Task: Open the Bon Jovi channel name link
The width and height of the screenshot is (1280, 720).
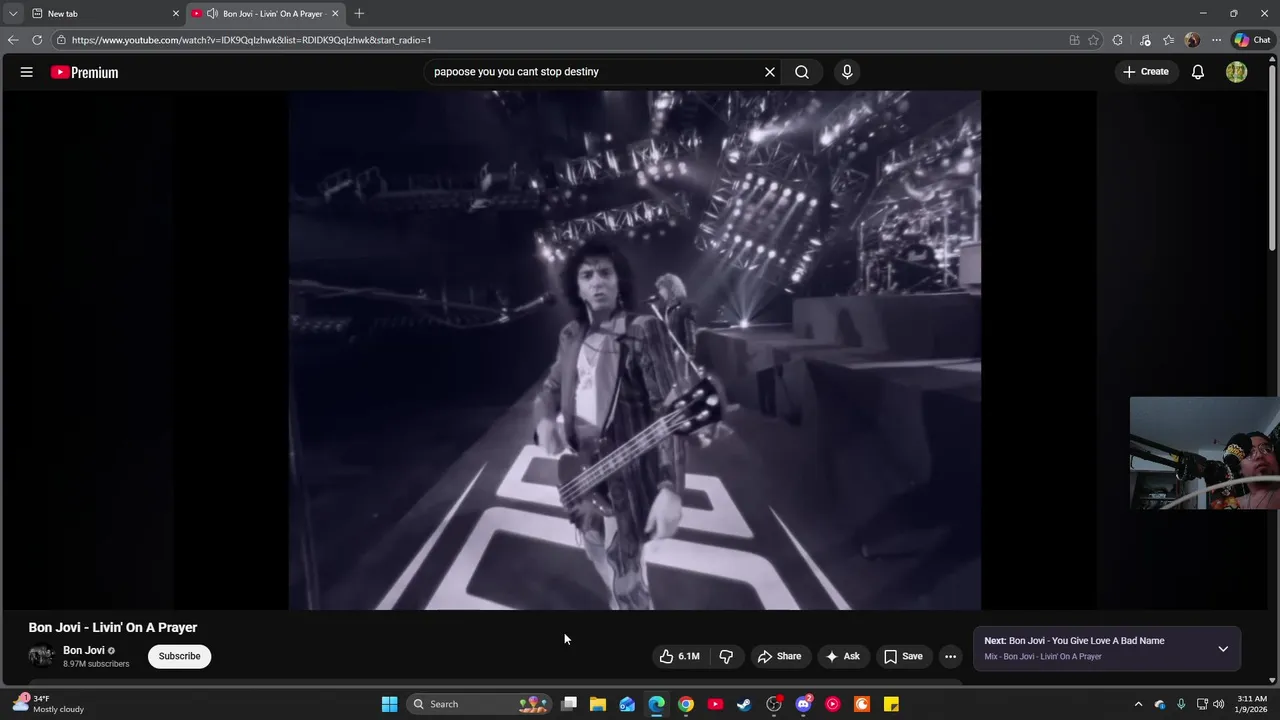Action: [84, 650]
